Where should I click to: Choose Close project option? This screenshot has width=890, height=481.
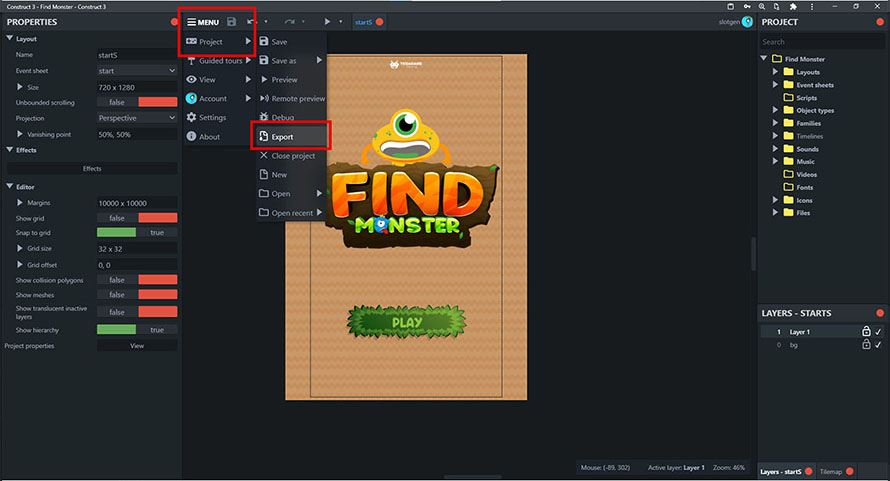tap(291, 156)
